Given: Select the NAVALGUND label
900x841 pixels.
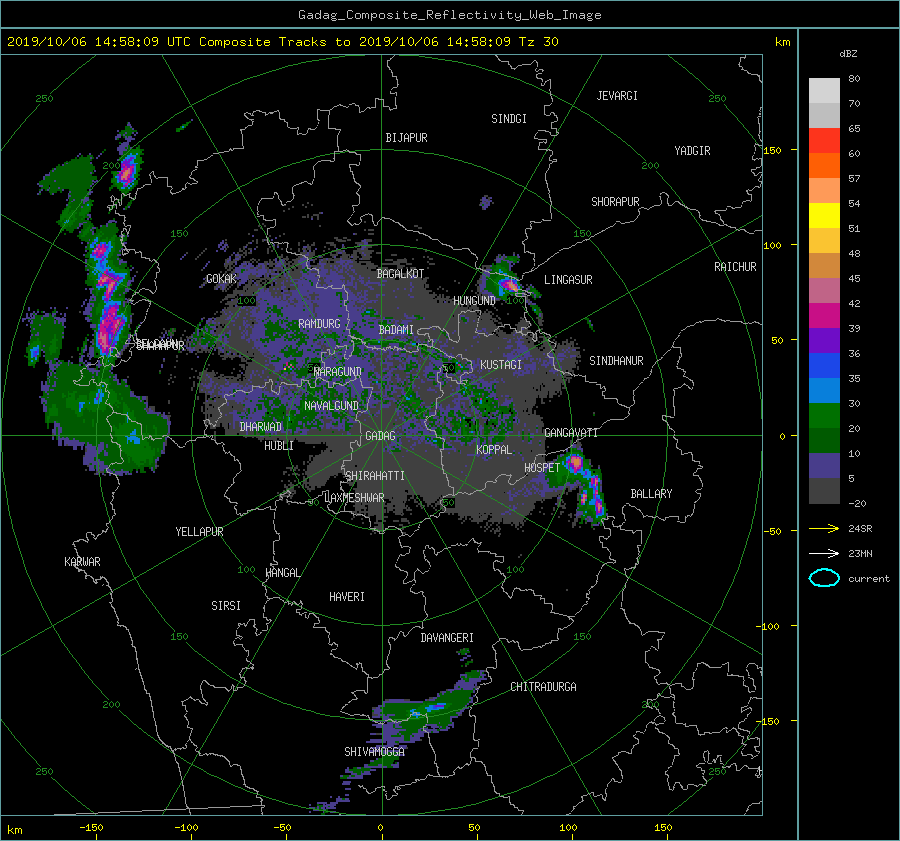Looking at the screenshot, I should point(331,406).
